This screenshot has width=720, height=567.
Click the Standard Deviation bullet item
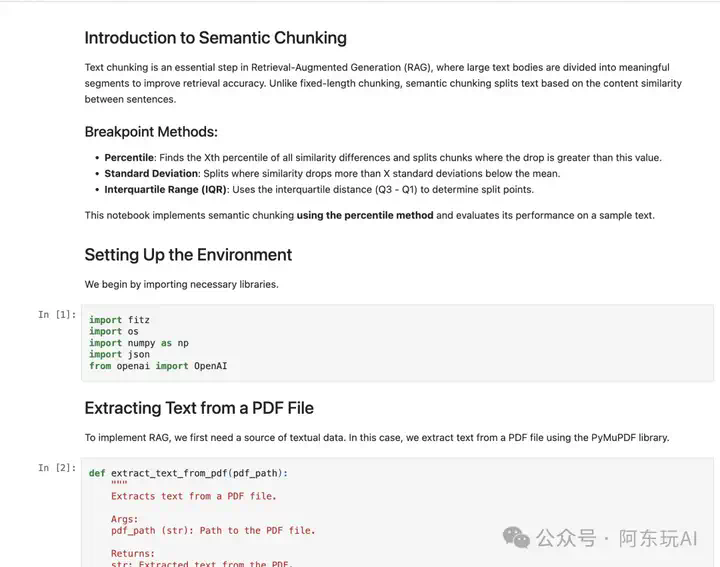(332, 174)
